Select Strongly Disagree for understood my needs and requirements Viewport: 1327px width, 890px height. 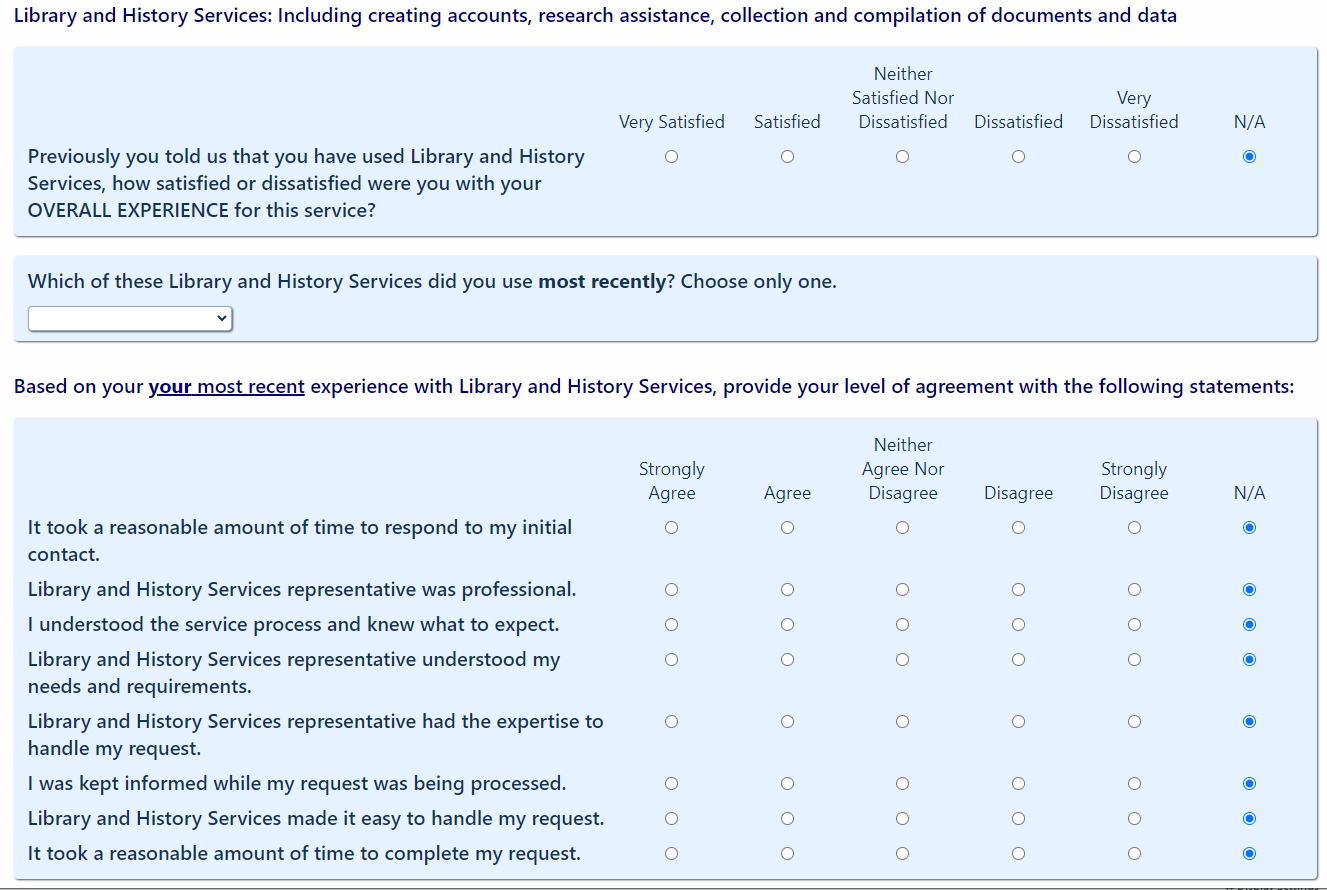[1134, 660]
